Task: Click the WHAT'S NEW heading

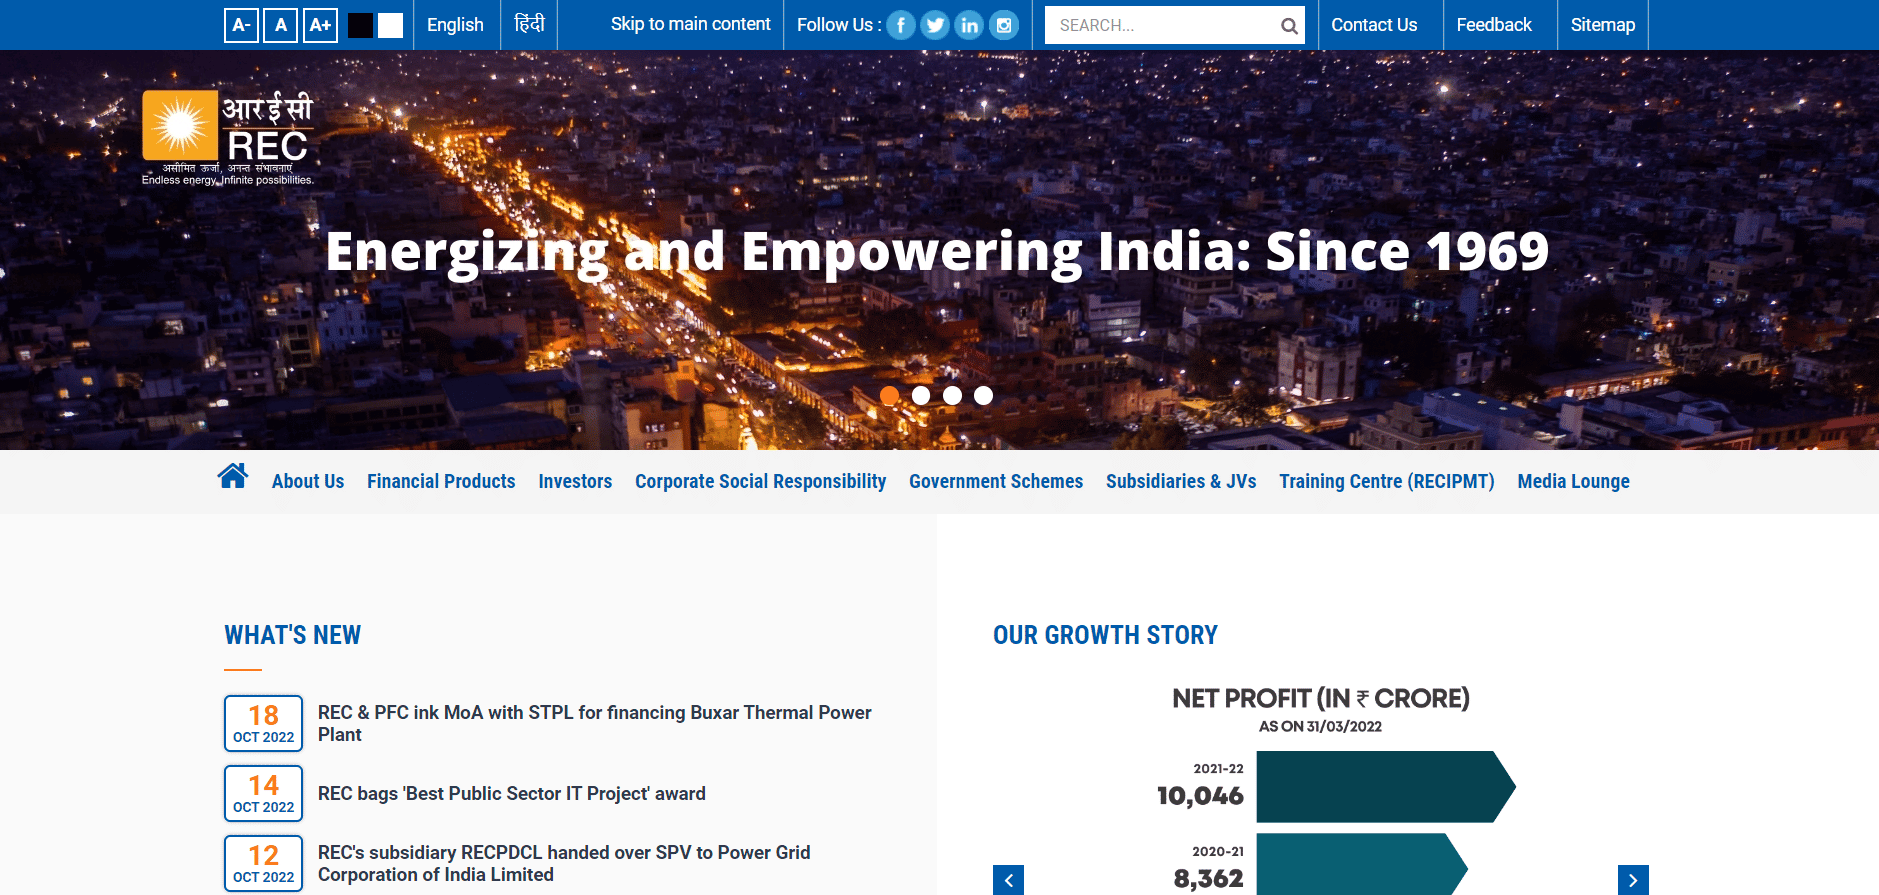Action: point(292,635)
